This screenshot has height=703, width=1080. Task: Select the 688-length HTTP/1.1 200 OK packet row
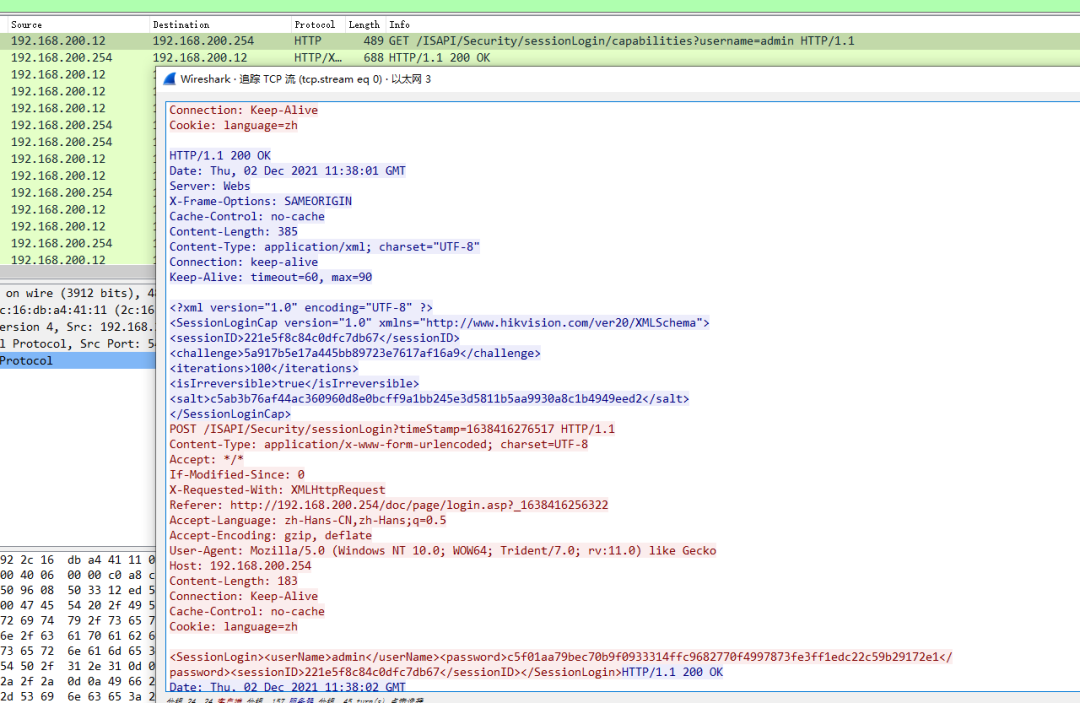coord(540,58)
